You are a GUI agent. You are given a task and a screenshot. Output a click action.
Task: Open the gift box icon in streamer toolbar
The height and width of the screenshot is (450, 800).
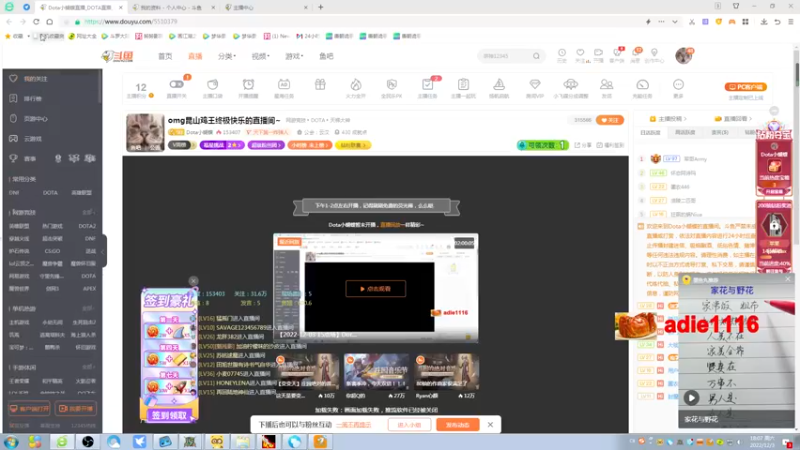(x=320, y=85)
